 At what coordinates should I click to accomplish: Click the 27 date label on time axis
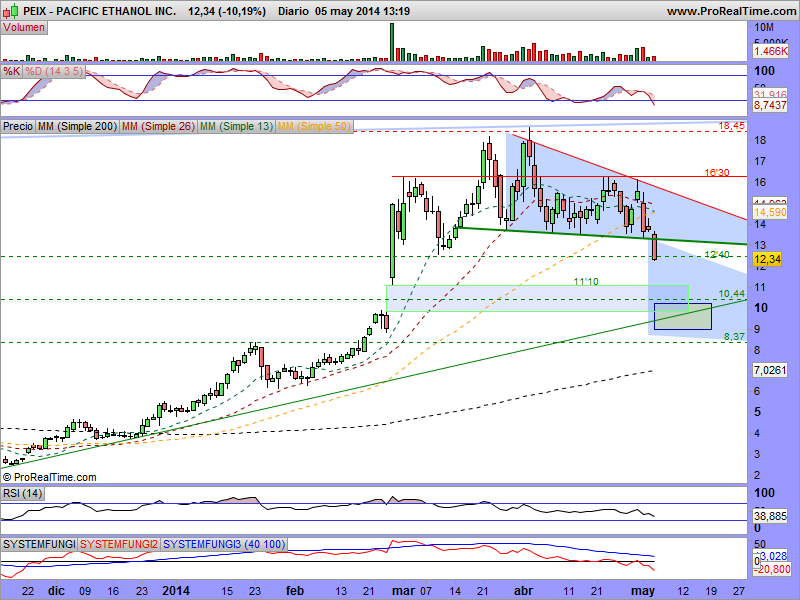(x=738, y=591)
